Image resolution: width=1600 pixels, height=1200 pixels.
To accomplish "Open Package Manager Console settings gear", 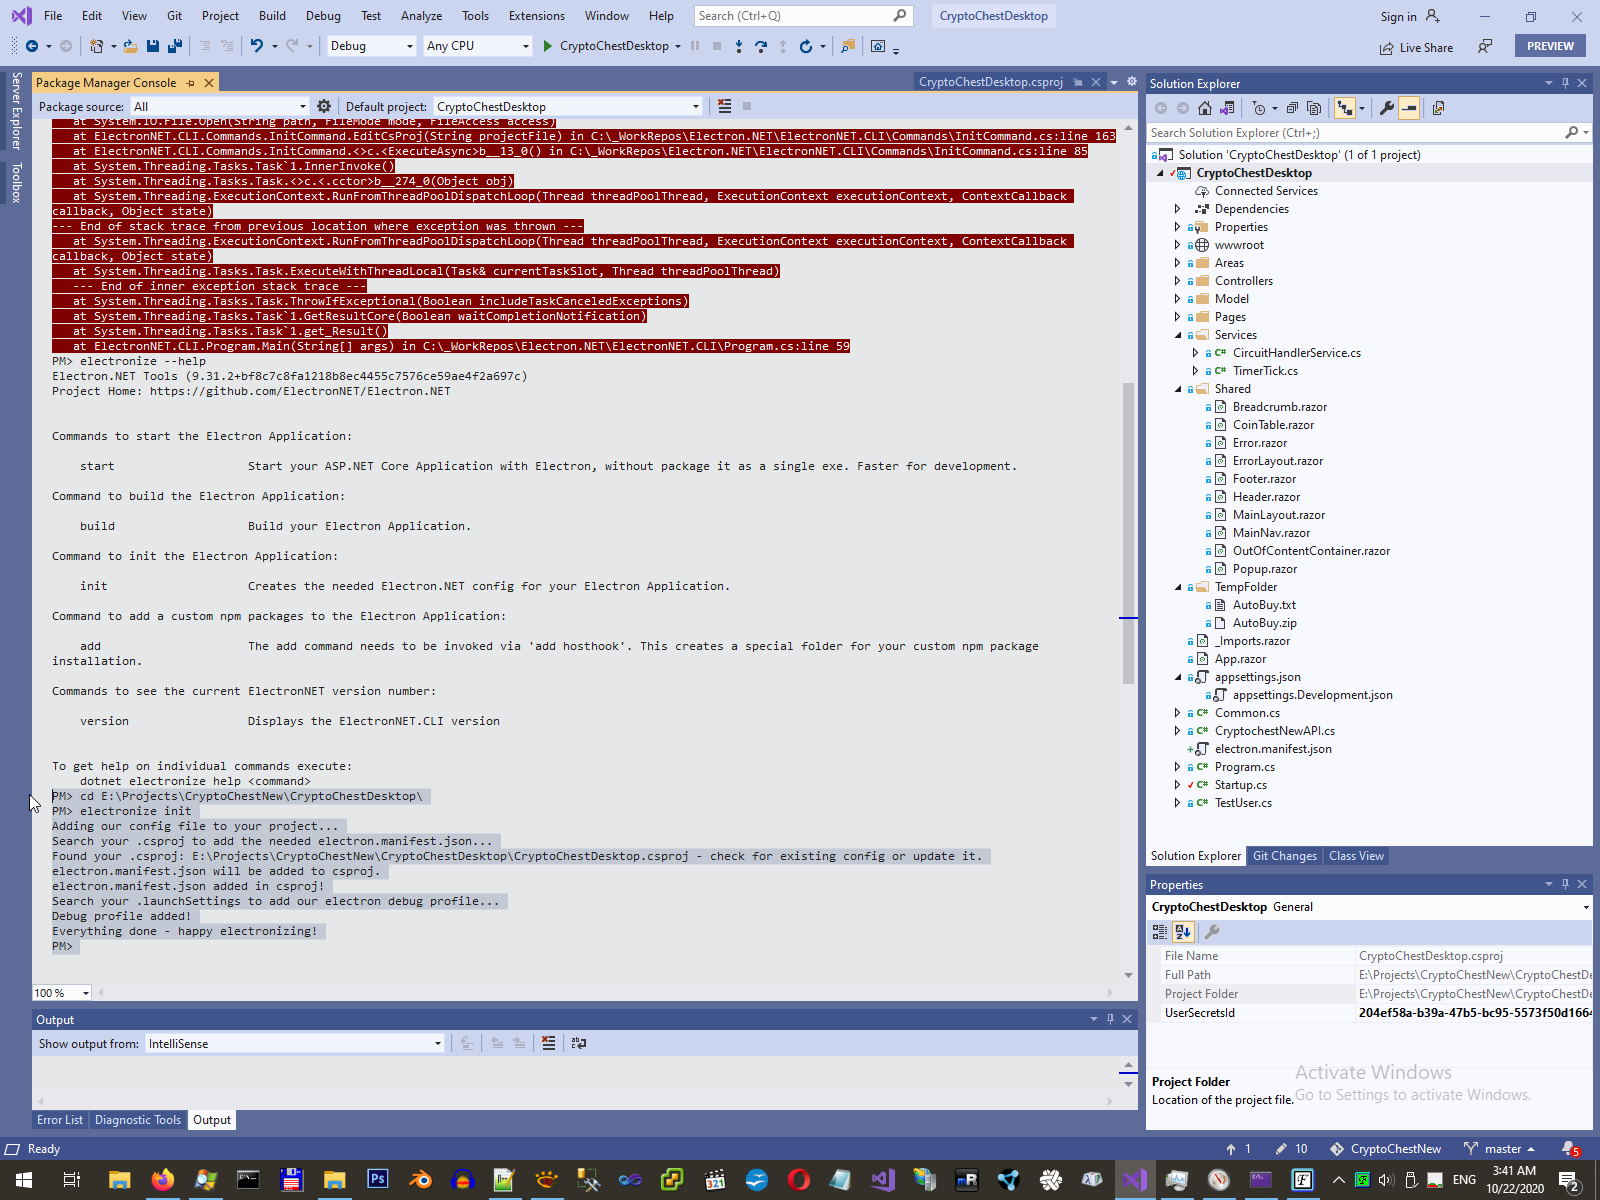I will coord(324,106).
